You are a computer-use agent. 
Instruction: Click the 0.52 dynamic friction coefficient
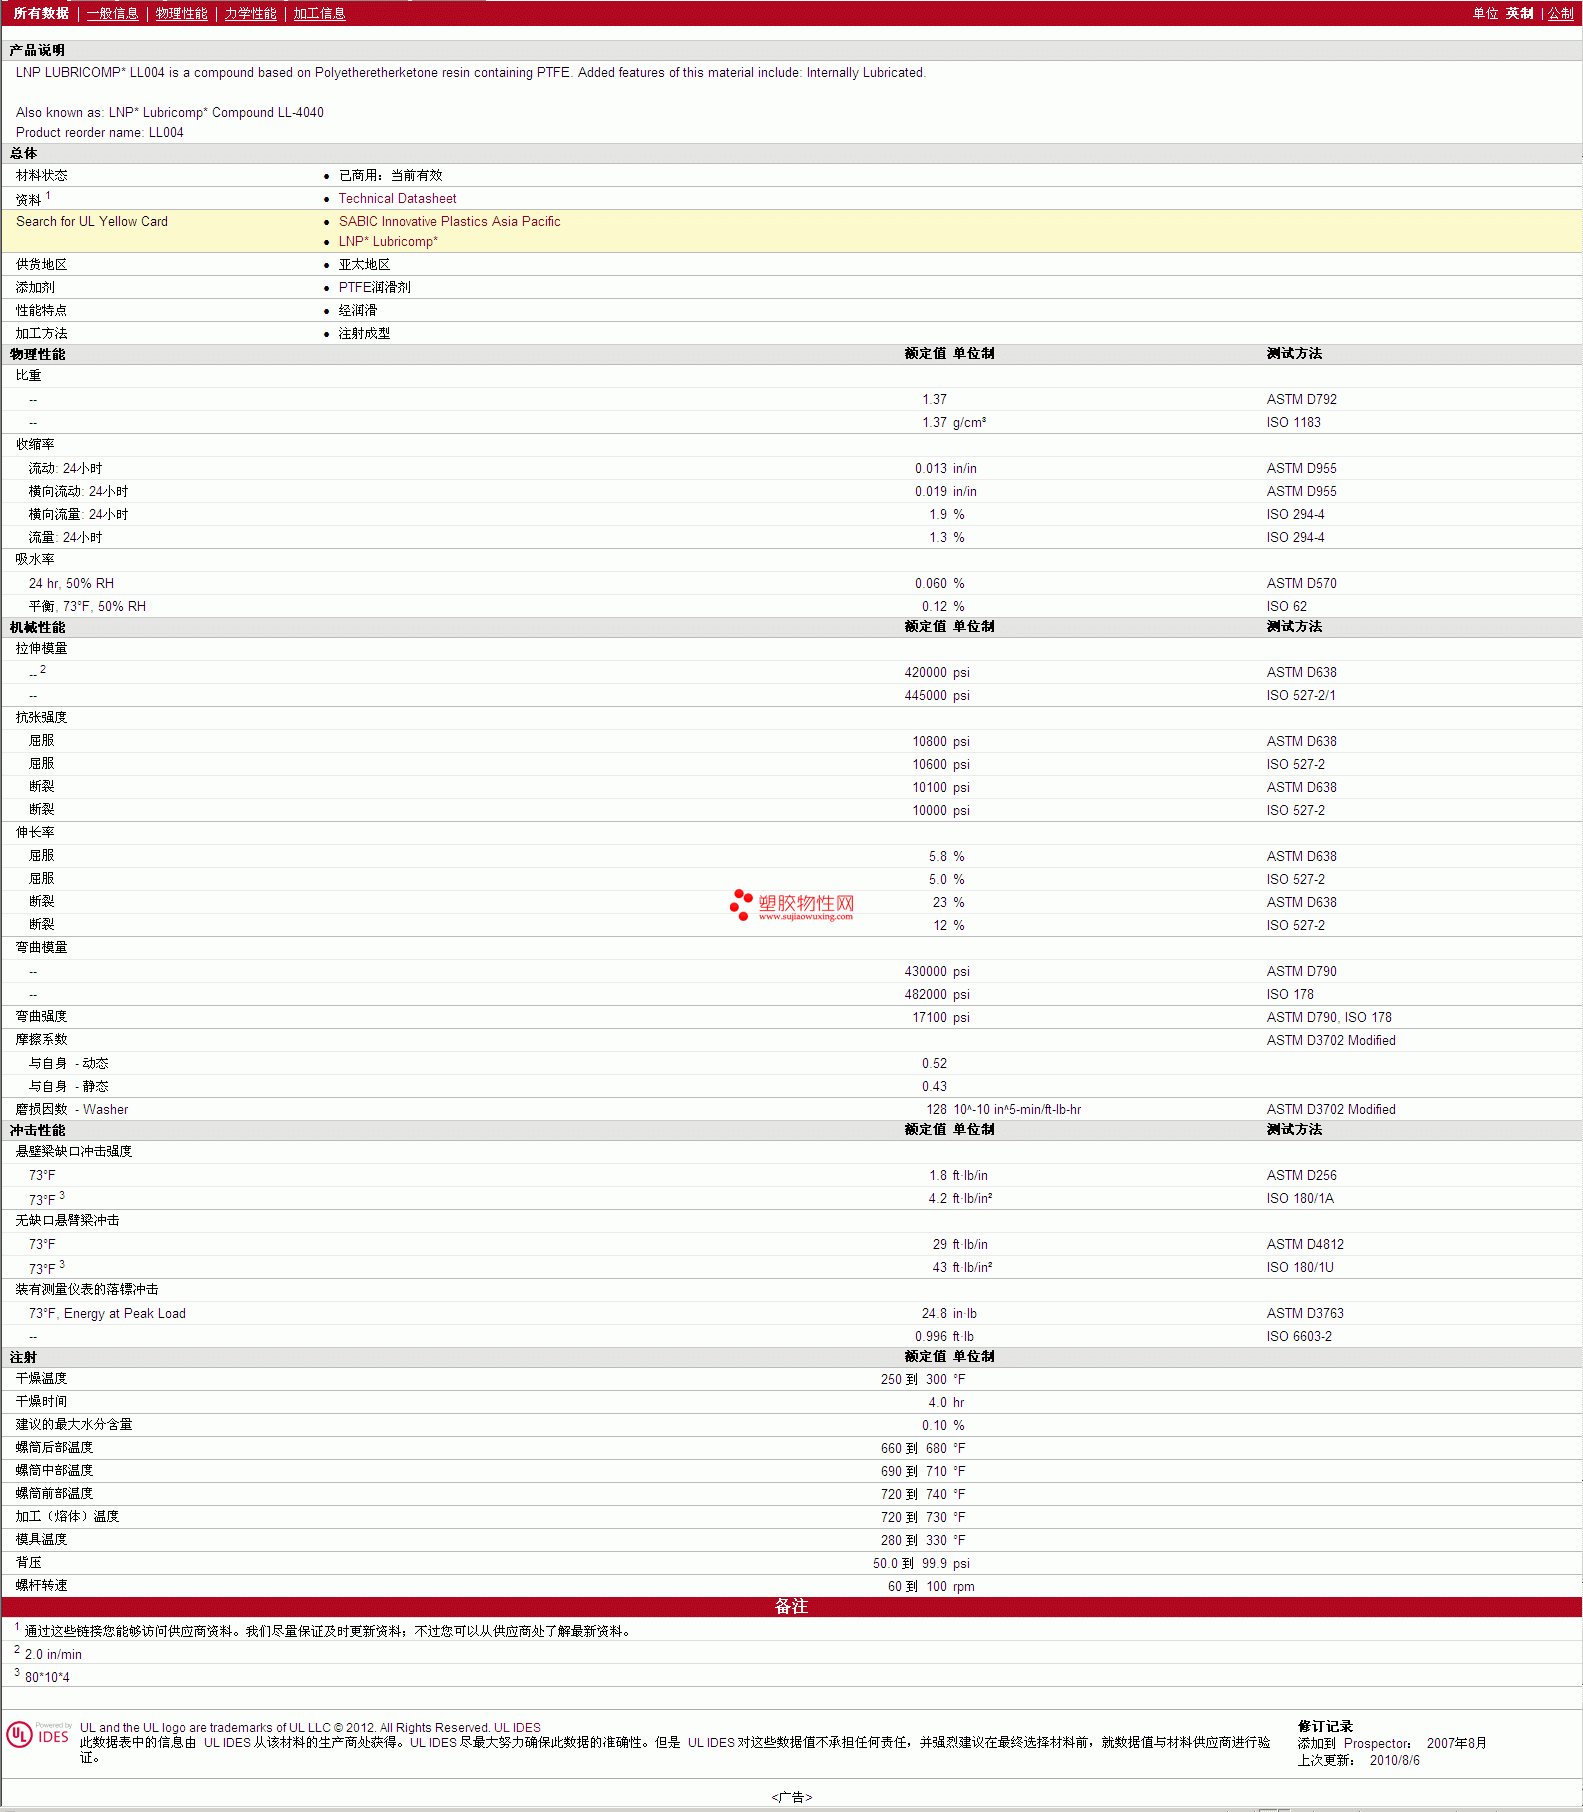pyautogui.click(x=934, y=1064)
